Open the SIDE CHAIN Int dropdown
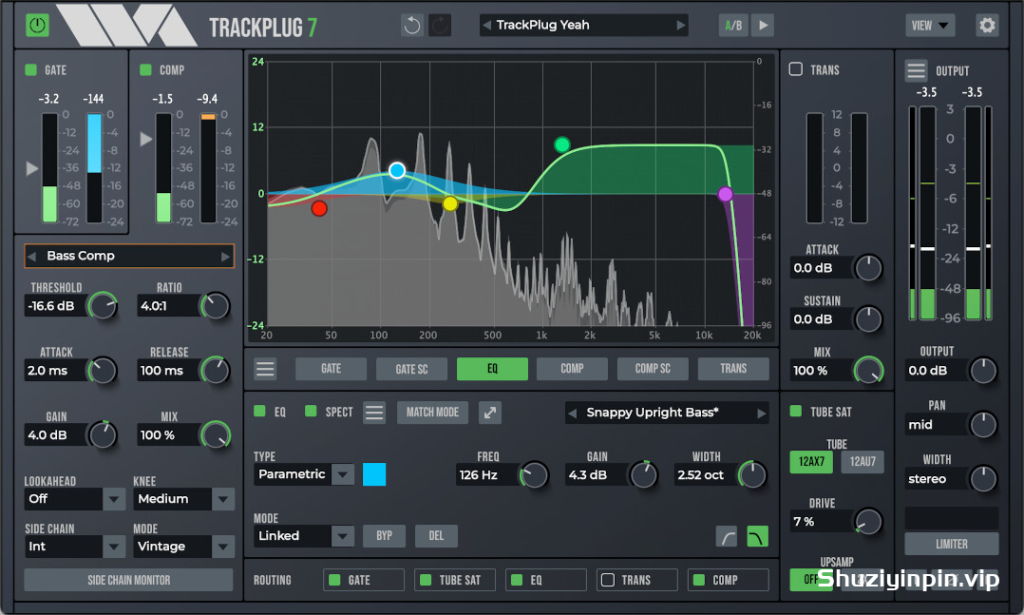The image size is (1024, 615). [x=74, y=546]
